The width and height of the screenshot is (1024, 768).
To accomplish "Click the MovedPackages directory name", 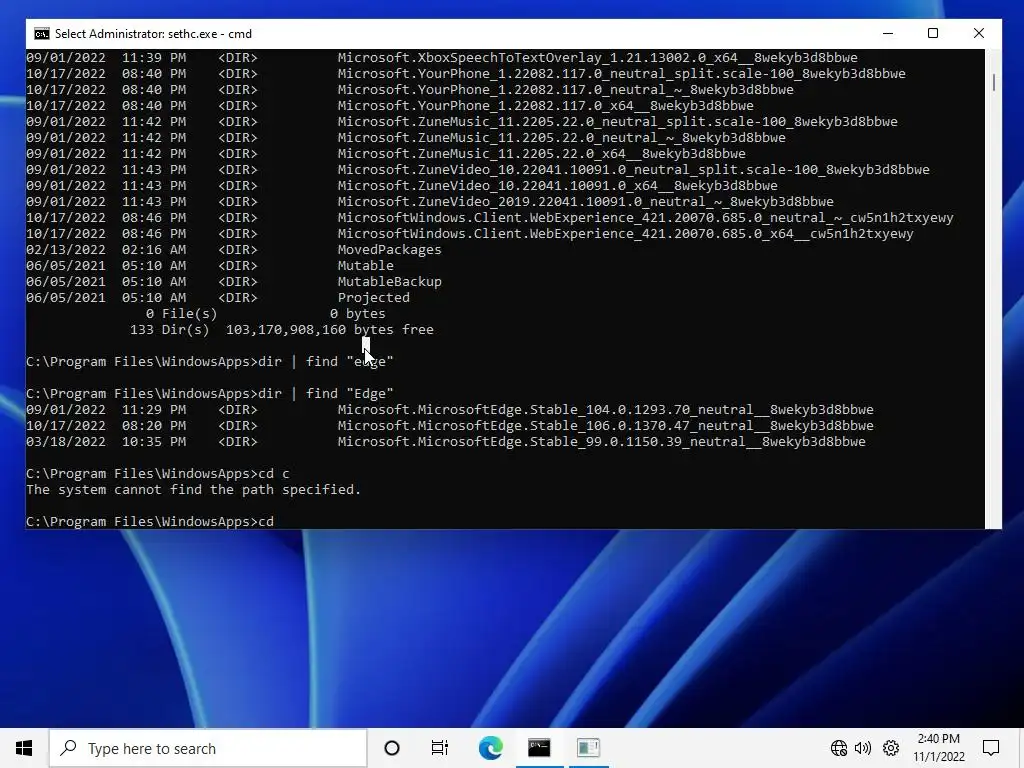I will [389, 249].
